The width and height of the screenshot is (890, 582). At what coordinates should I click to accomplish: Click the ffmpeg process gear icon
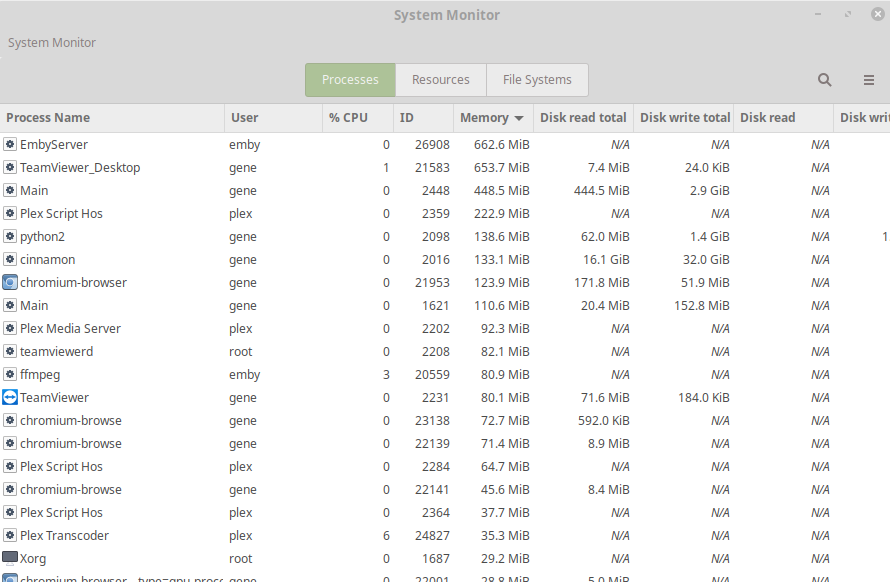pyautogui.click(x=10, y=375)
